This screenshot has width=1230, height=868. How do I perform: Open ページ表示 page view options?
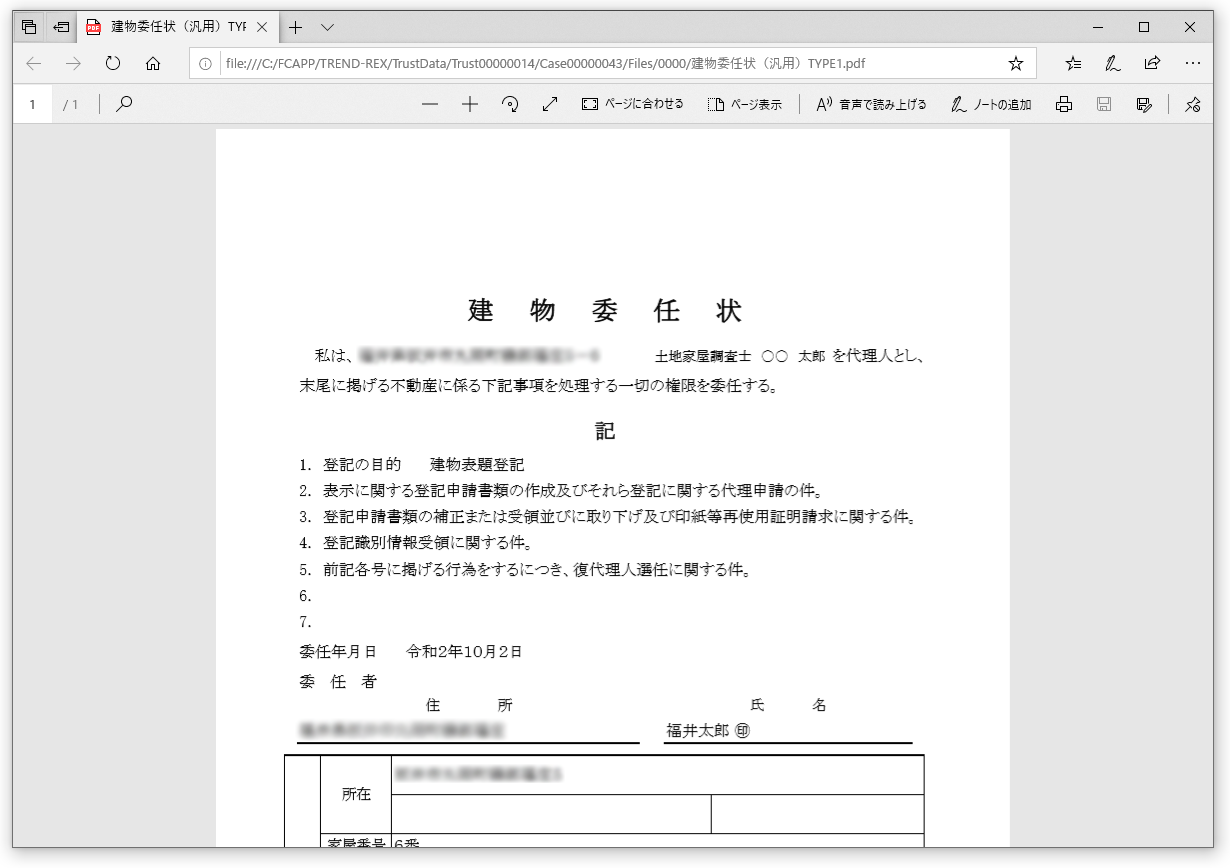tap(745, 104)
